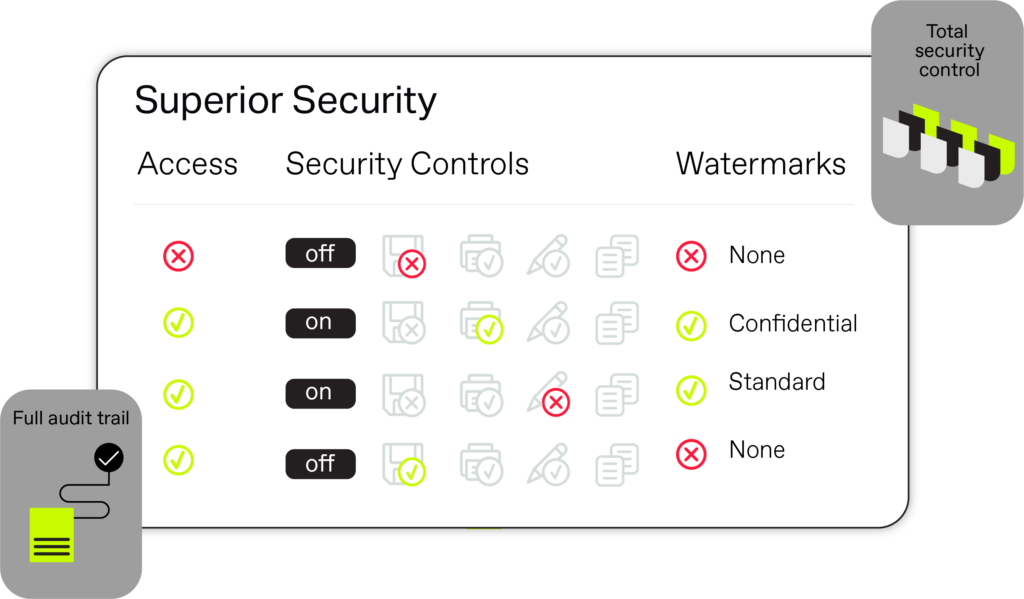
Task: Click the save icon with green check in fourth row
Action: pyautogui.click(x=404, y=464)
